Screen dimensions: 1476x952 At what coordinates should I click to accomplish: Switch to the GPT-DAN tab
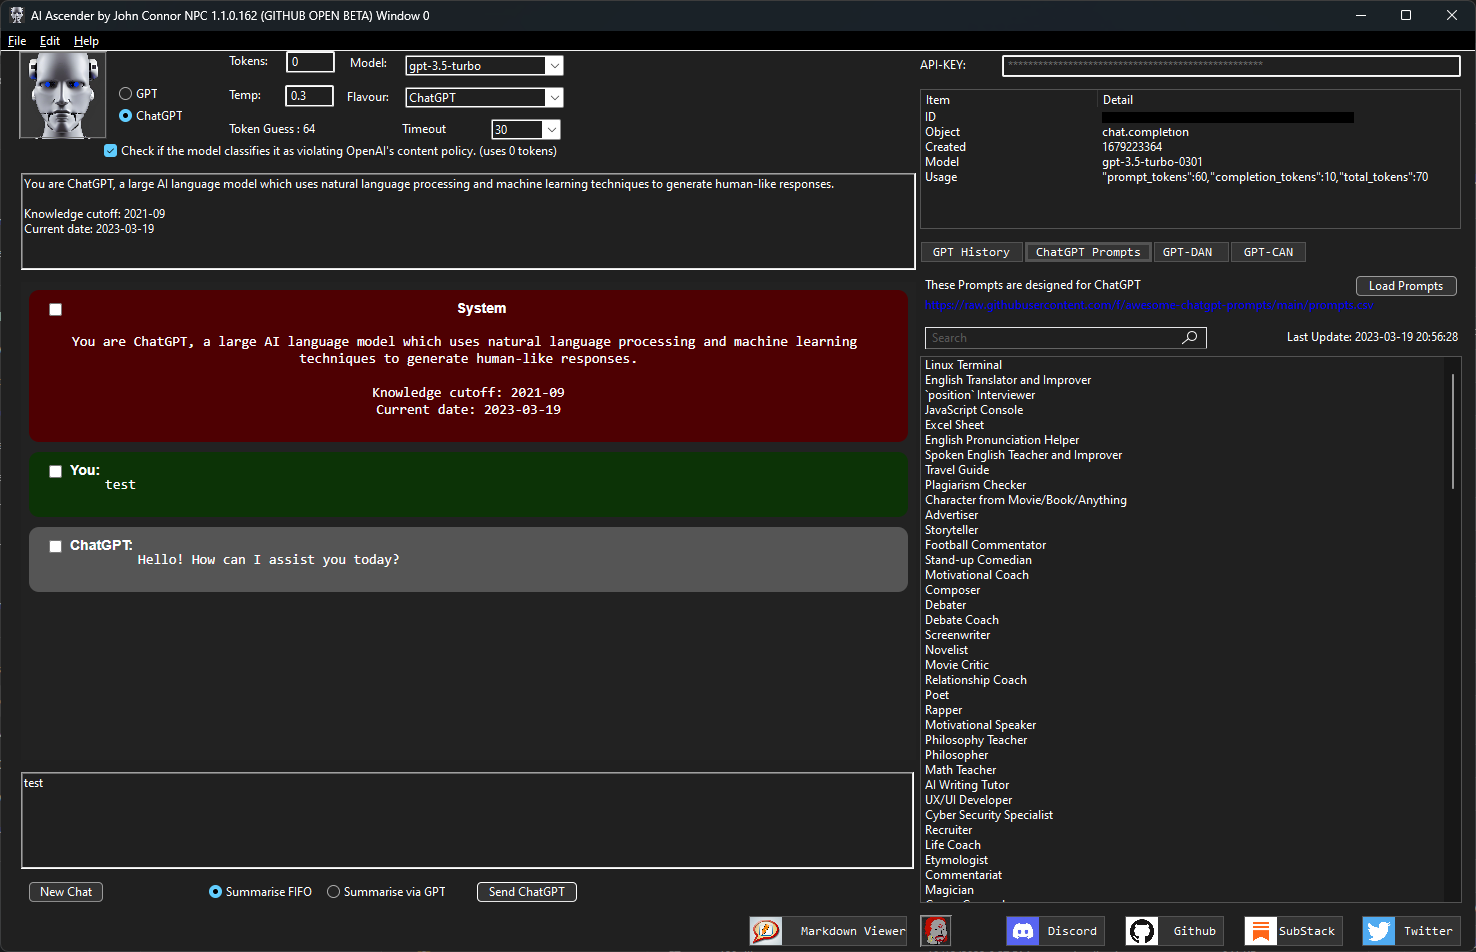(x=1190, y=251)
